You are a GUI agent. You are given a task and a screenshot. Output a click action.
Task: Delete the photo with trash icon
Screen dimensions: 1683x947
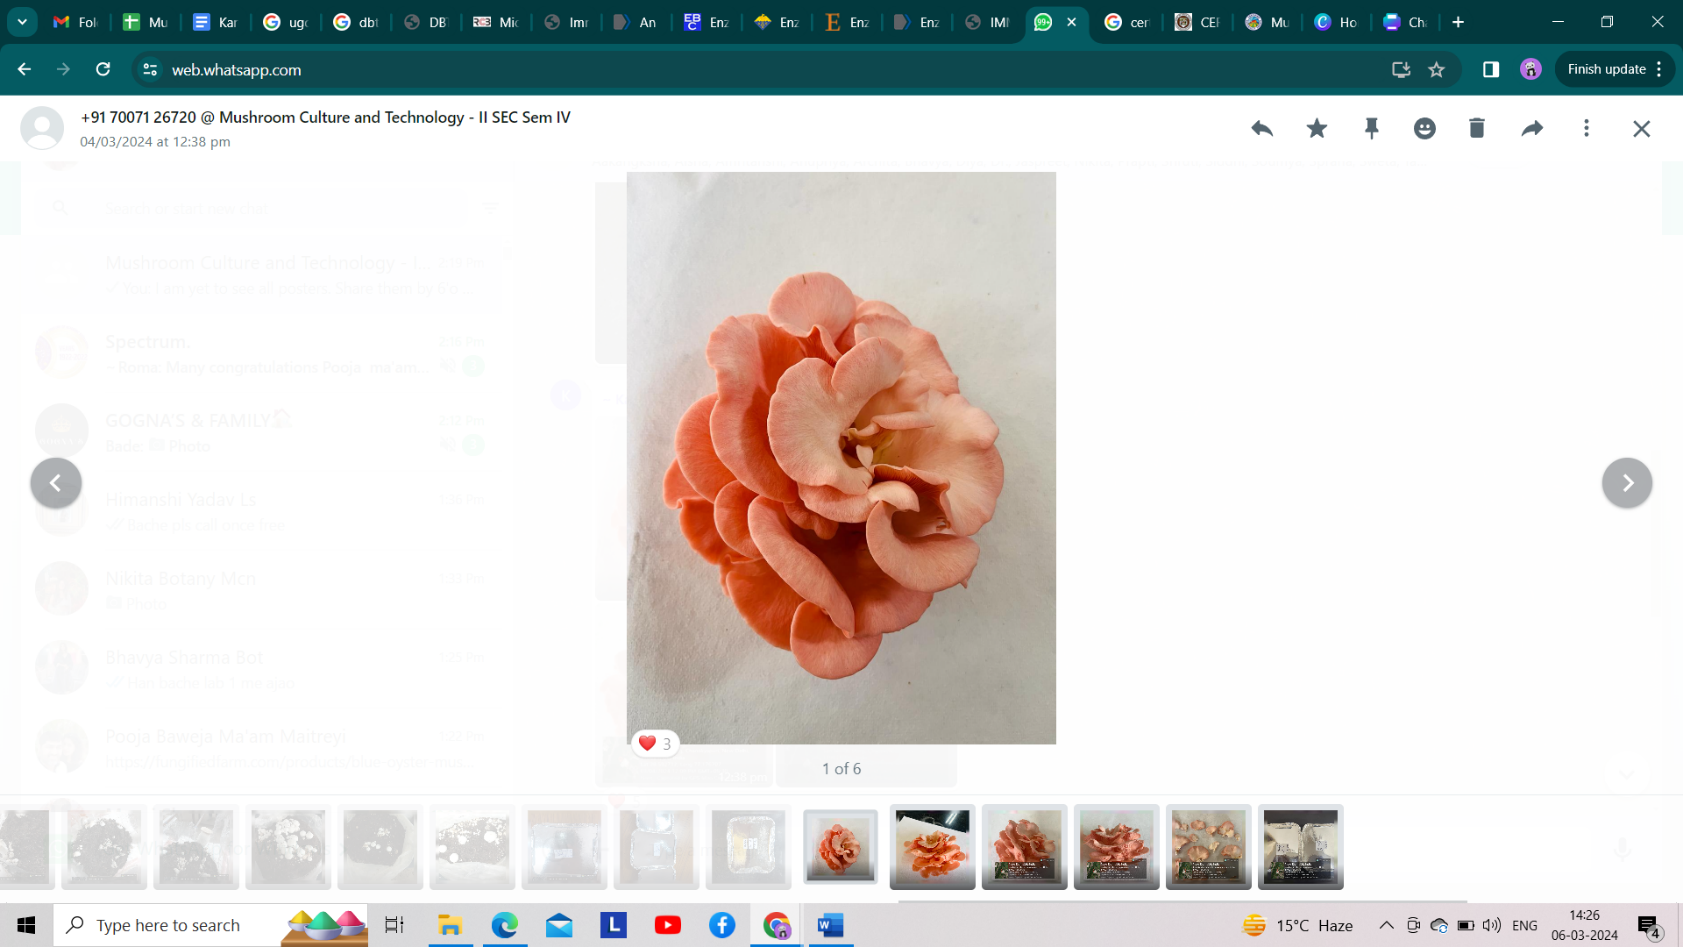click(1477, 128)
